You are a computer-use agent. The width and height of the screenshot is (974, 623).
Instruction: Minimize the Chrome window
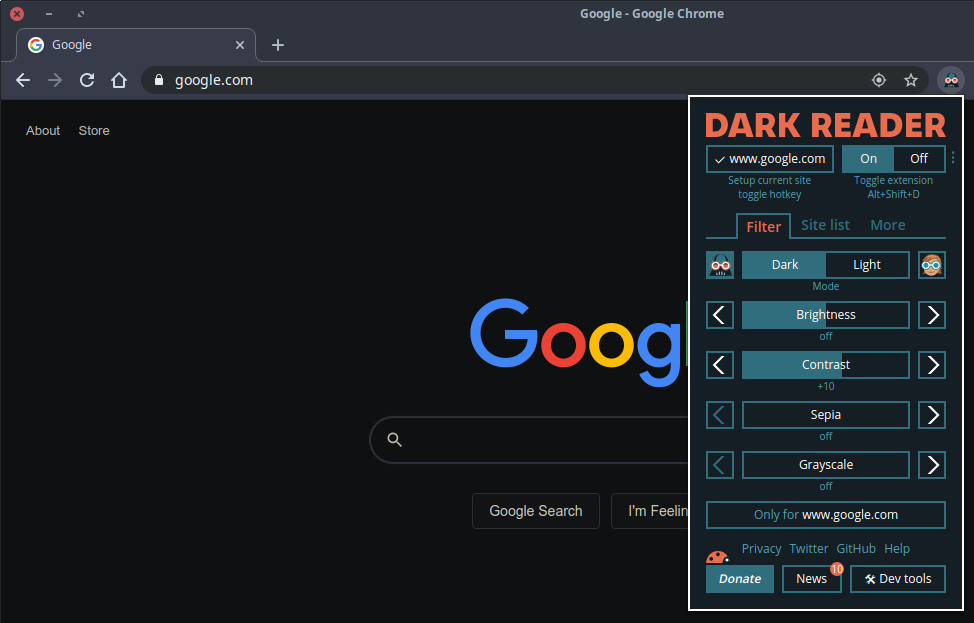[x=49, y=14]
